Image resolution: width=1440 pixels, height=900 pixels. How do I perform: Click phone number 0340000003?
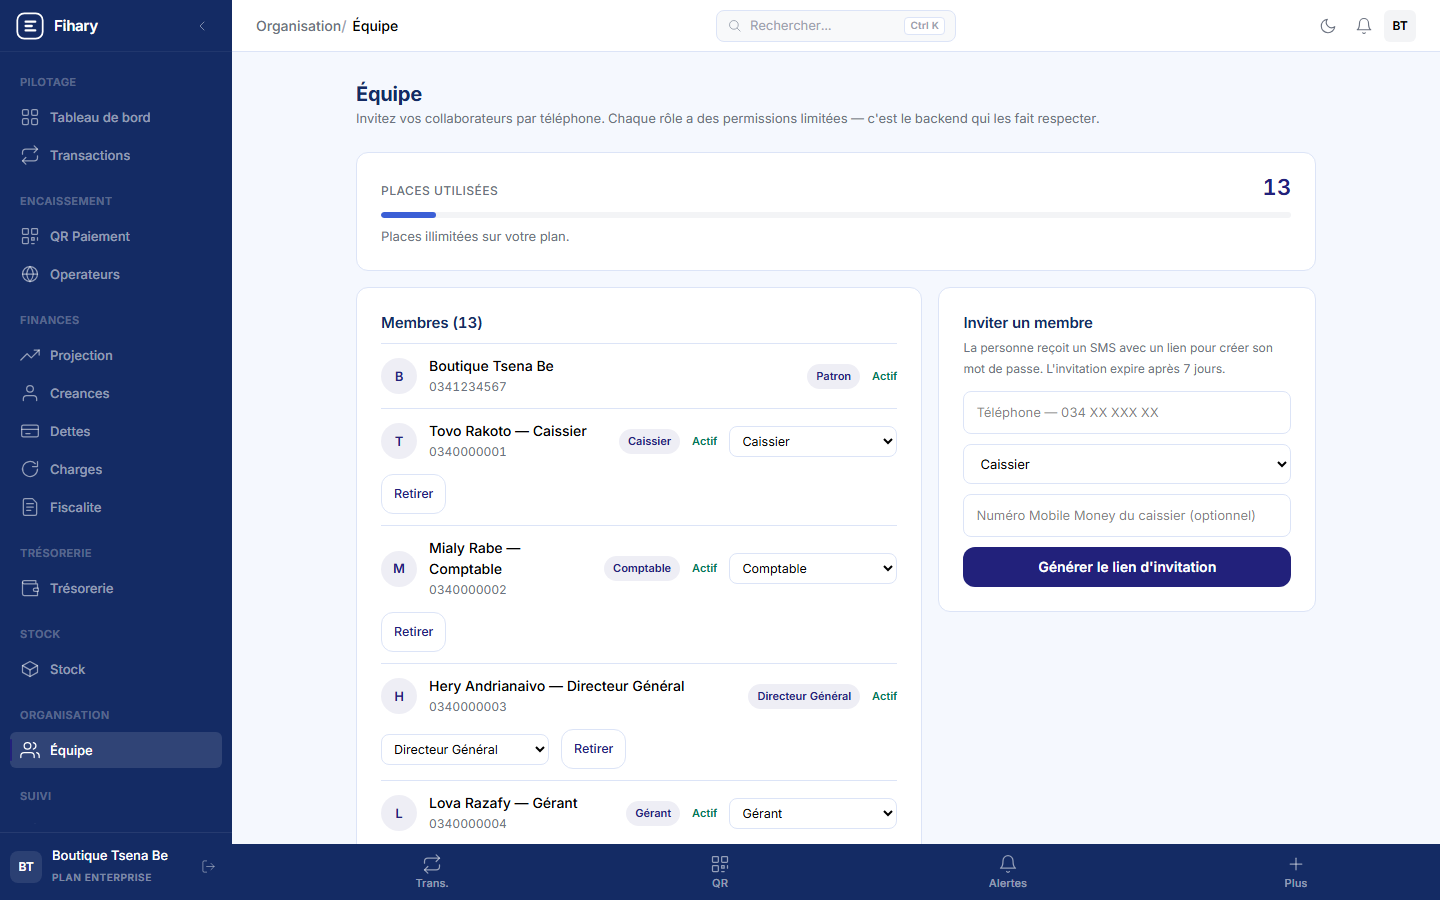coord(468,707)
